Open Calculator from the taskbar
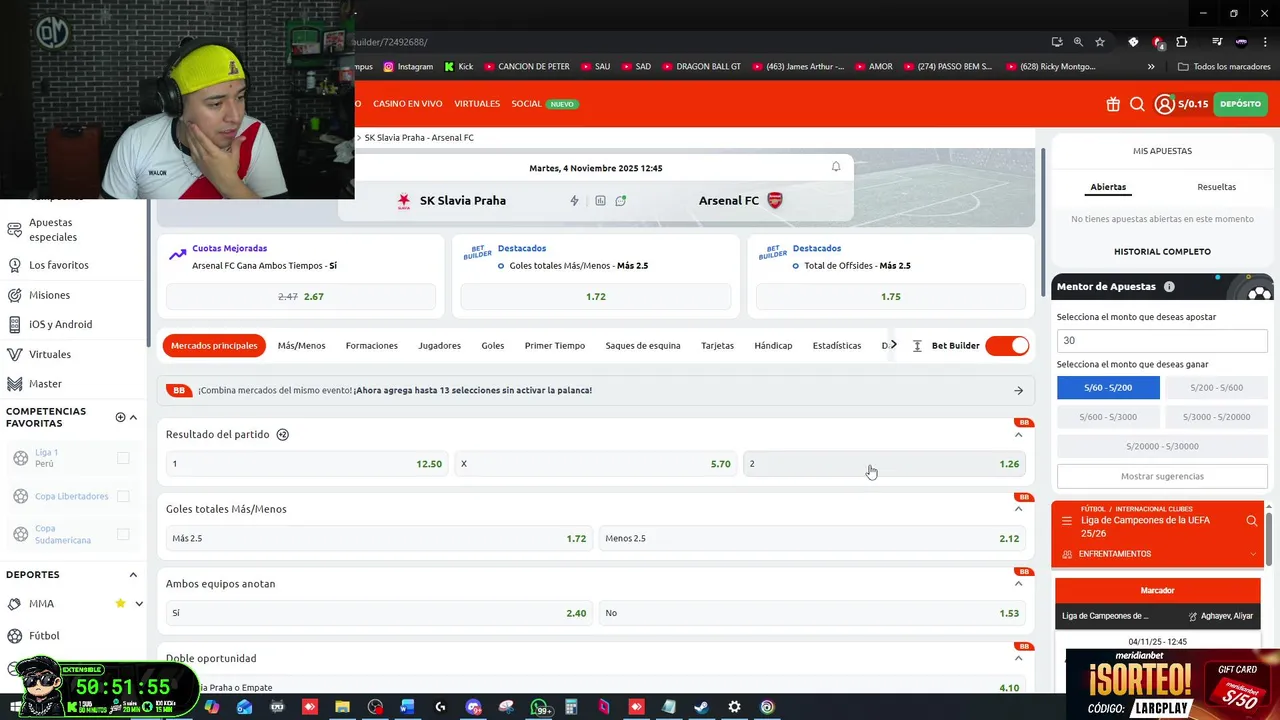Image resolution: width=1280 pixels, height=720 pixels. [571, 707]
